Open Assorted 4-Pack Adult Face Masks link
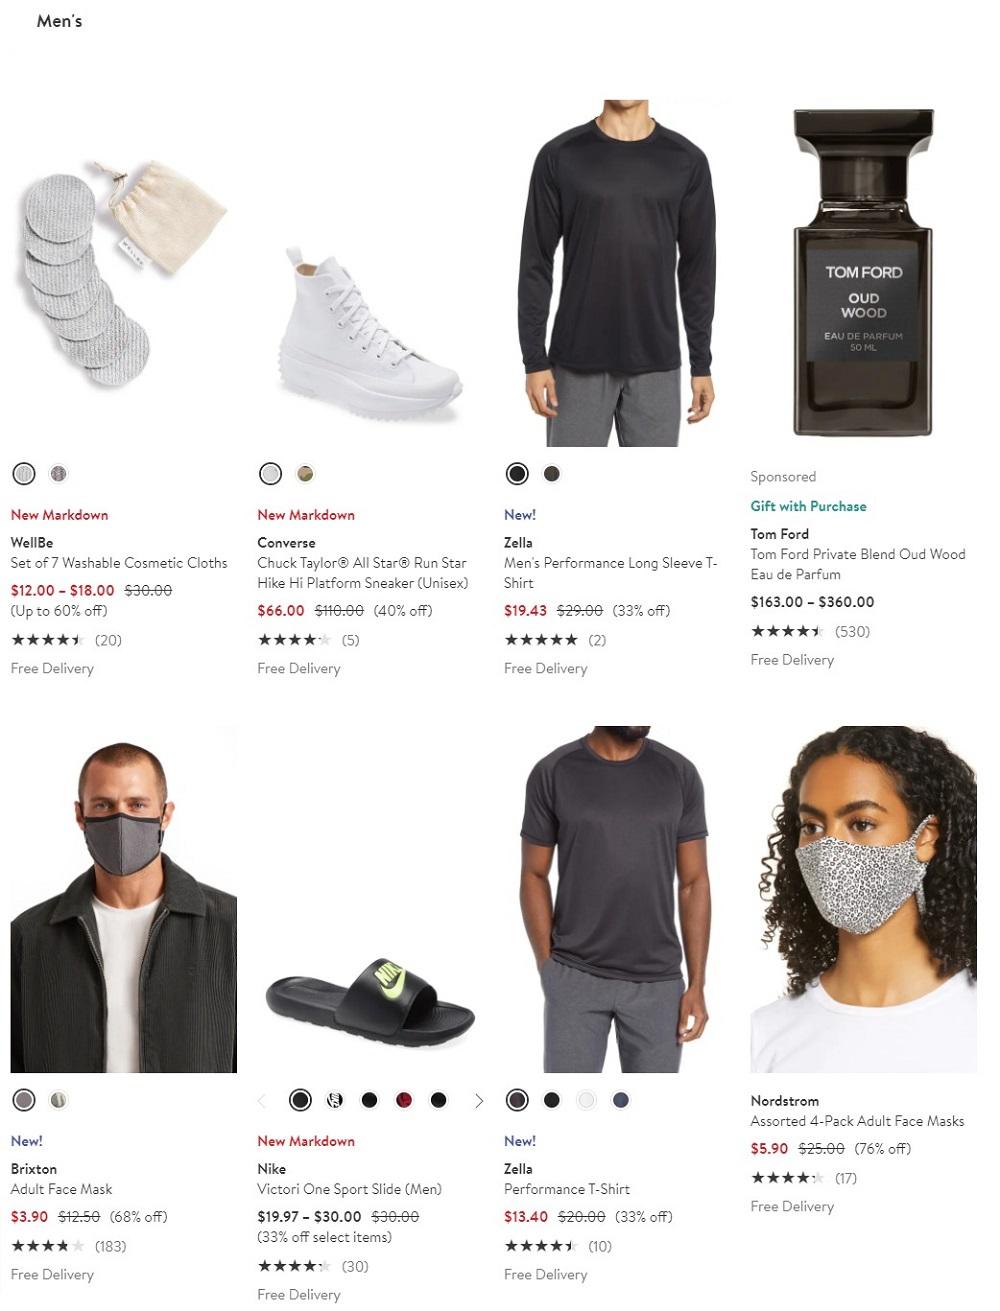 pos(857,1121)
